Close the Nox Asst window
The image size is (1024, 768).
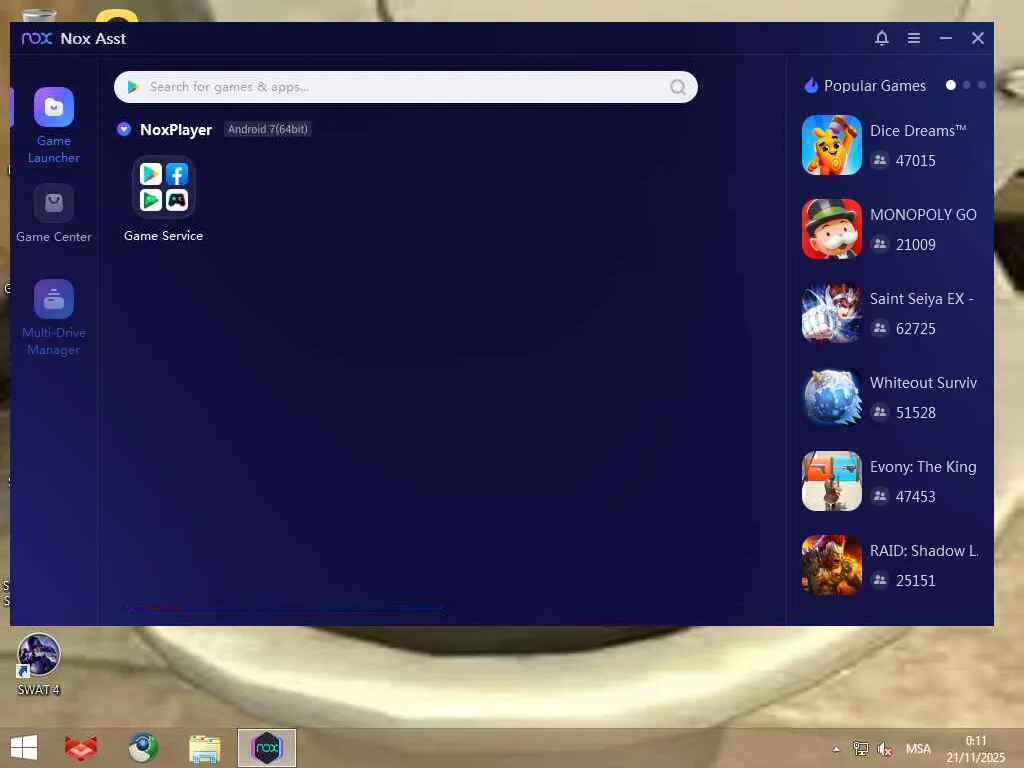pyautogui.click(x=978, y=38)
